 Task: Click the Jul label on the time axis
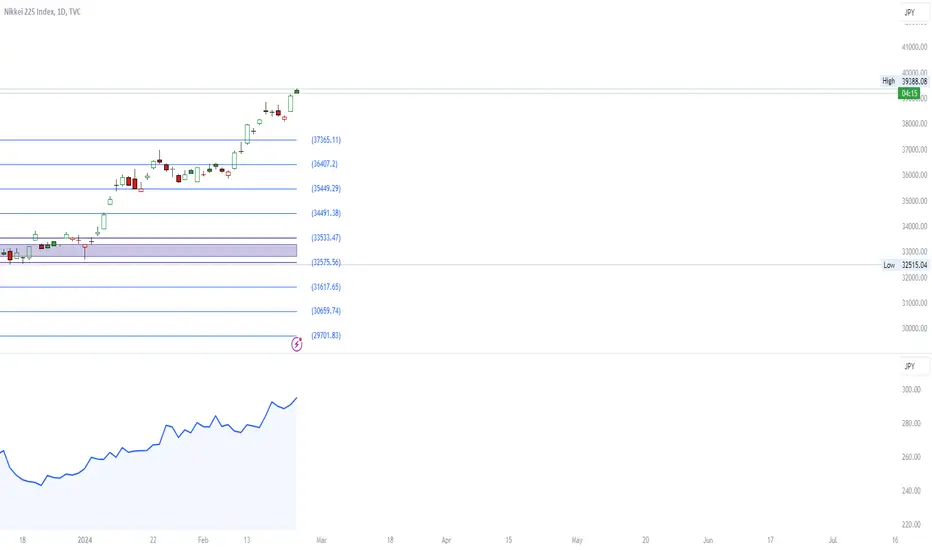(833, 540)
